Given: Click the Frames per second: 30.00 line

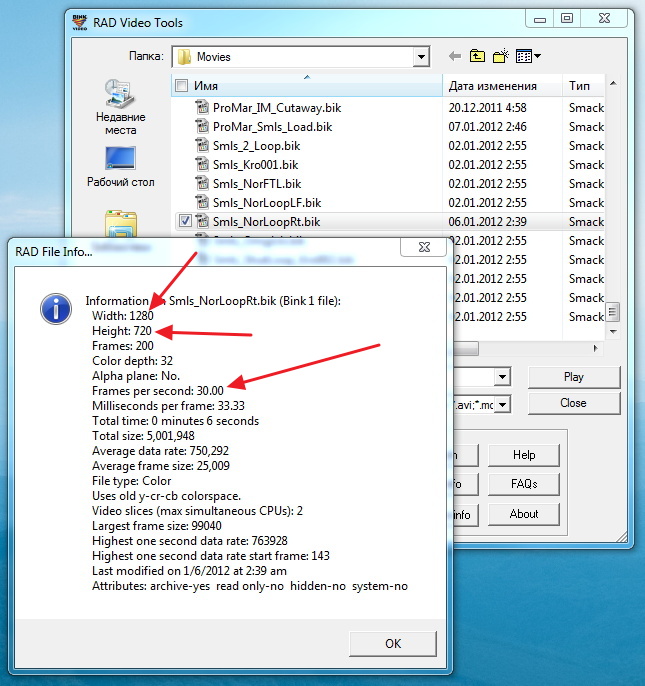Looking at the screenshot, I should [158, 391].
